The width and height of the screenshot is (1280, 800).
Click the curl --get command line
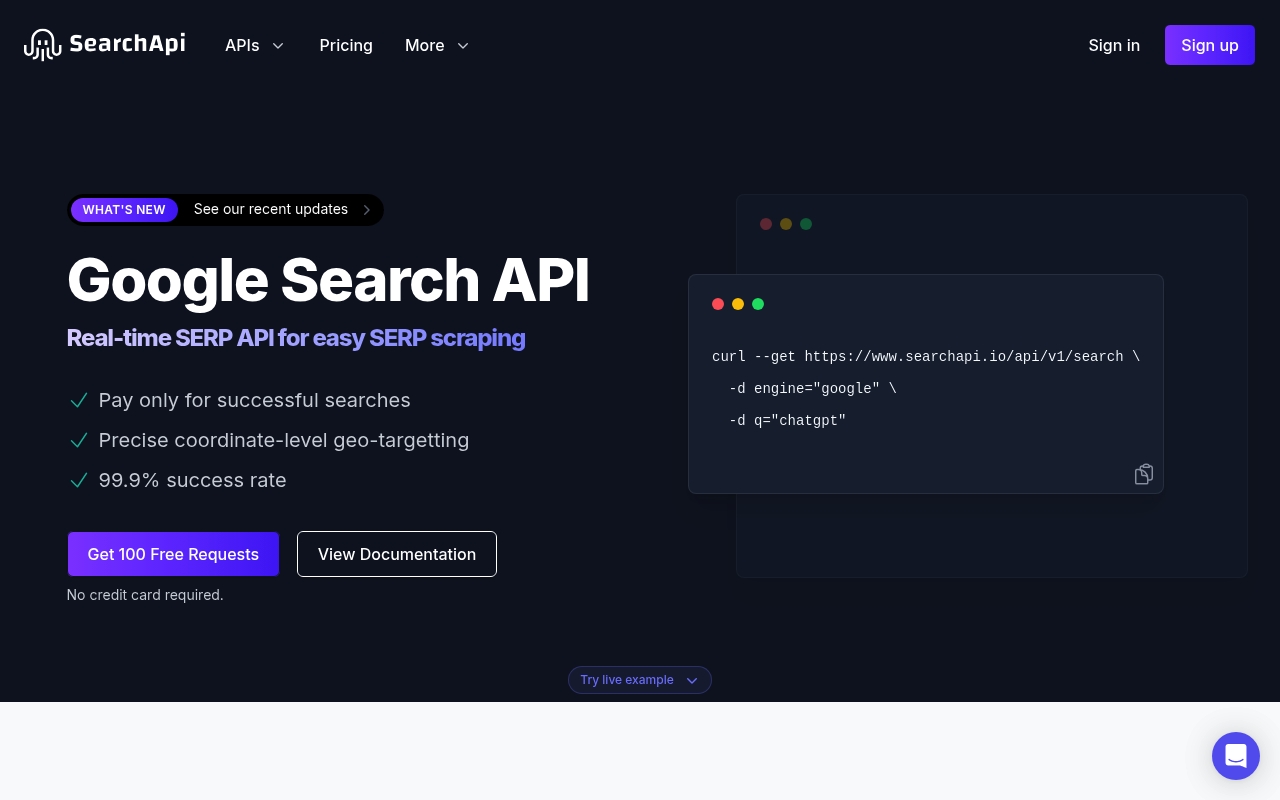[x=926, y=357]
